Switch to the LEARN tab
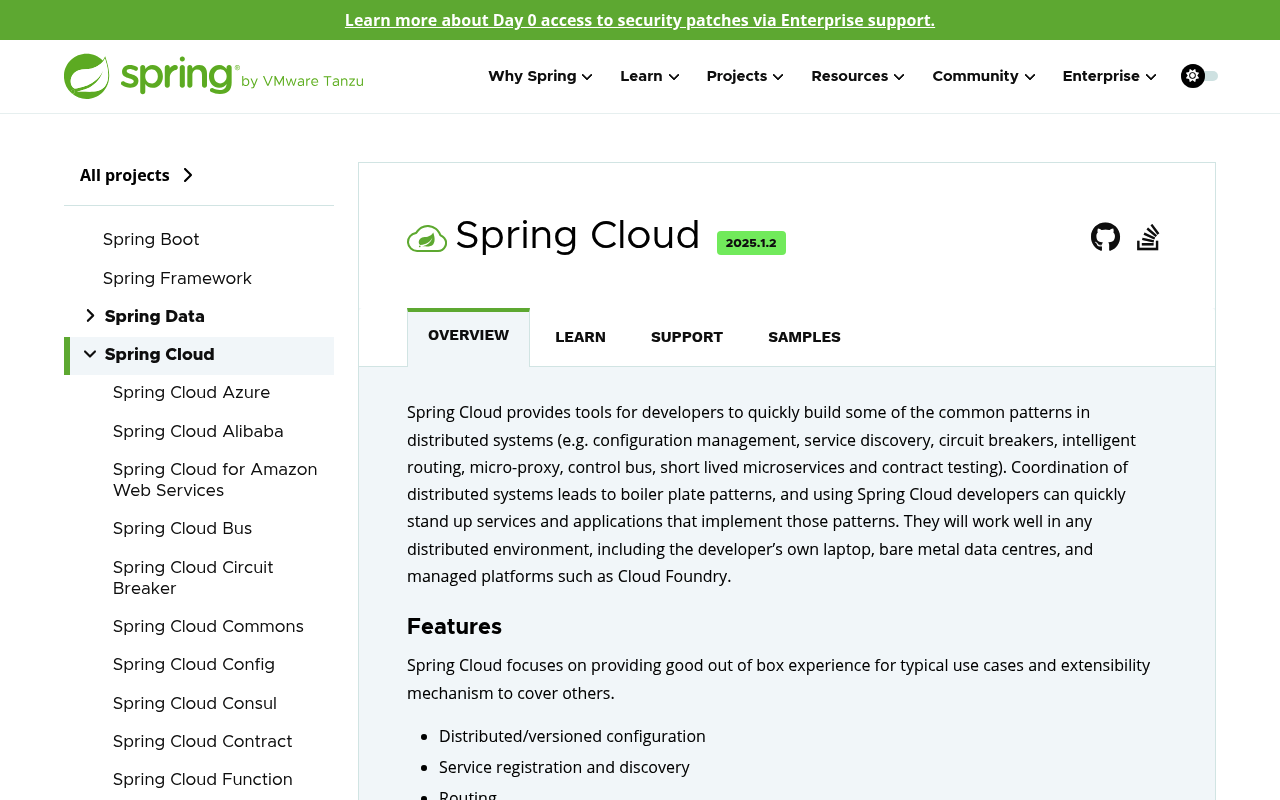Image resolution: width=1280 pixels, height=800 pixels. pos(580,337)
